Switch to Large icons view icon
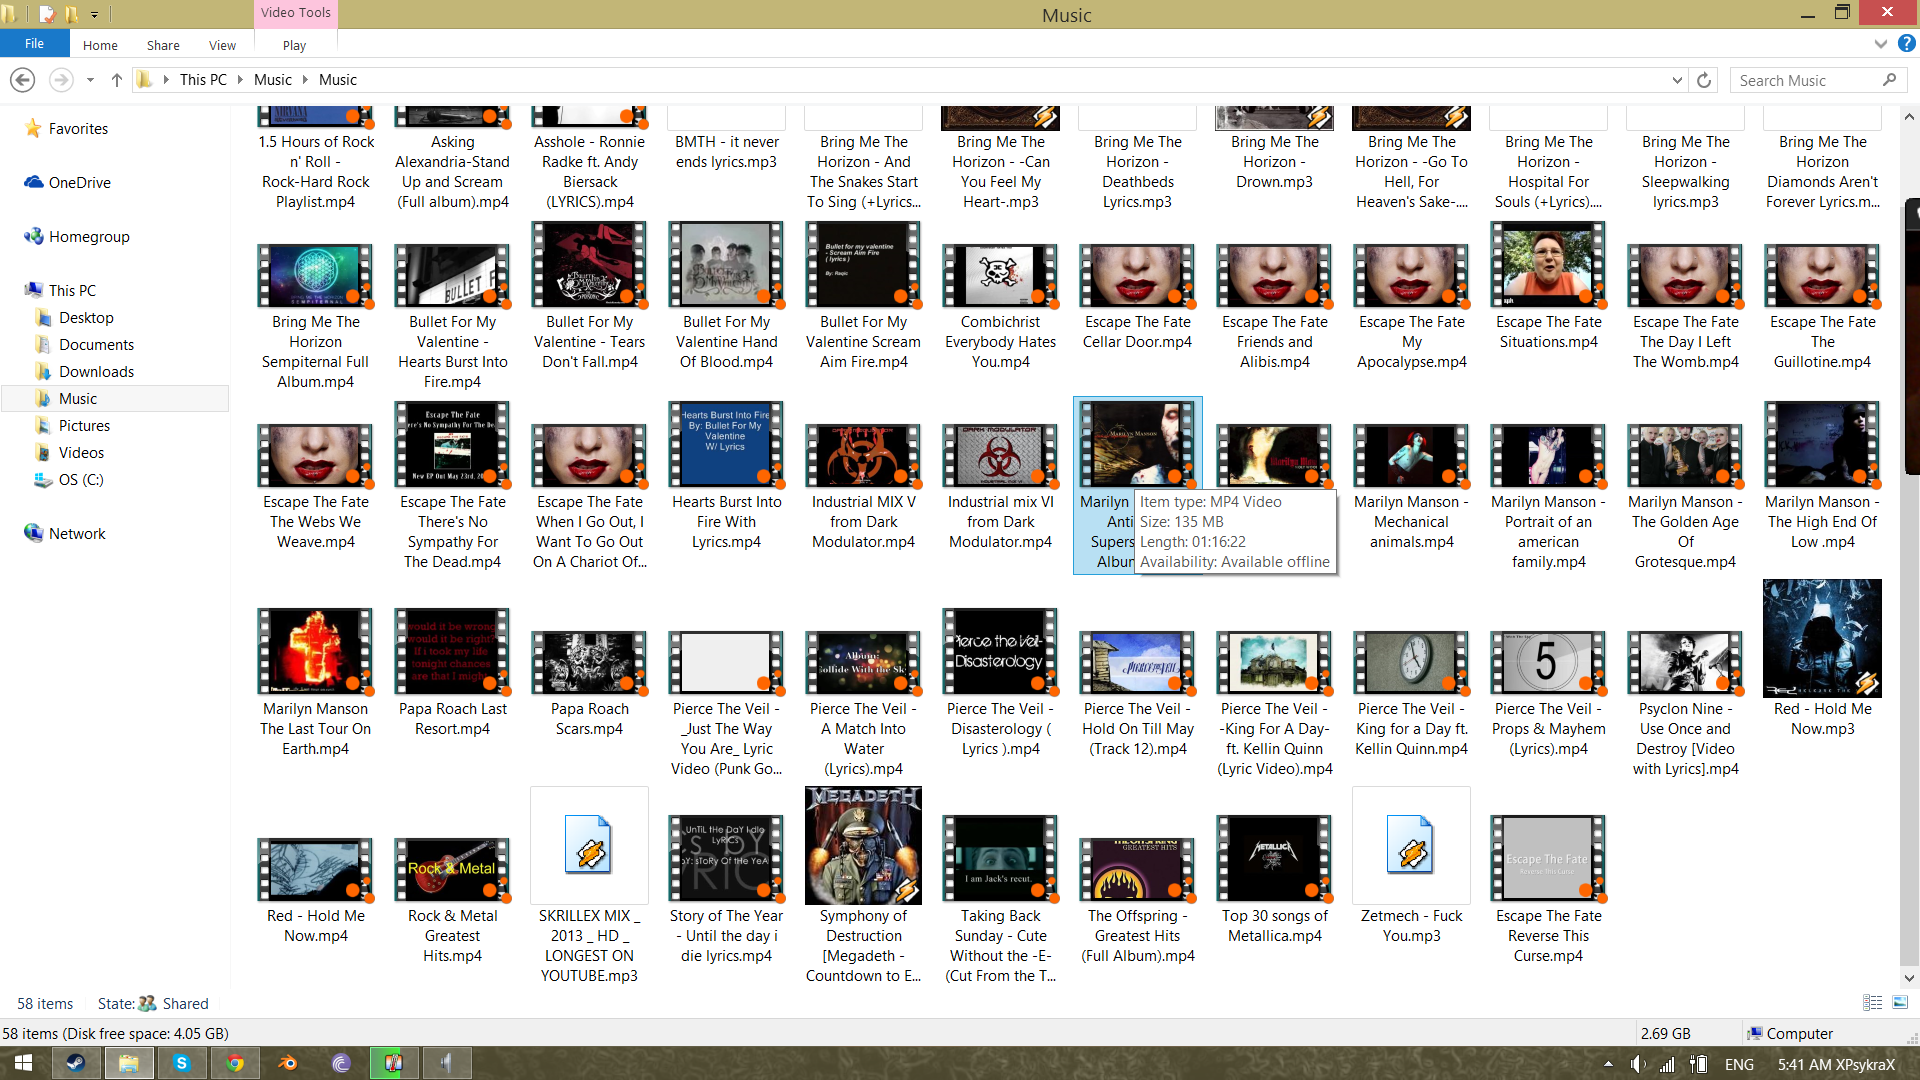The width and height of the screenshot is (1920, 1080). click(x=1900, y=1003)
